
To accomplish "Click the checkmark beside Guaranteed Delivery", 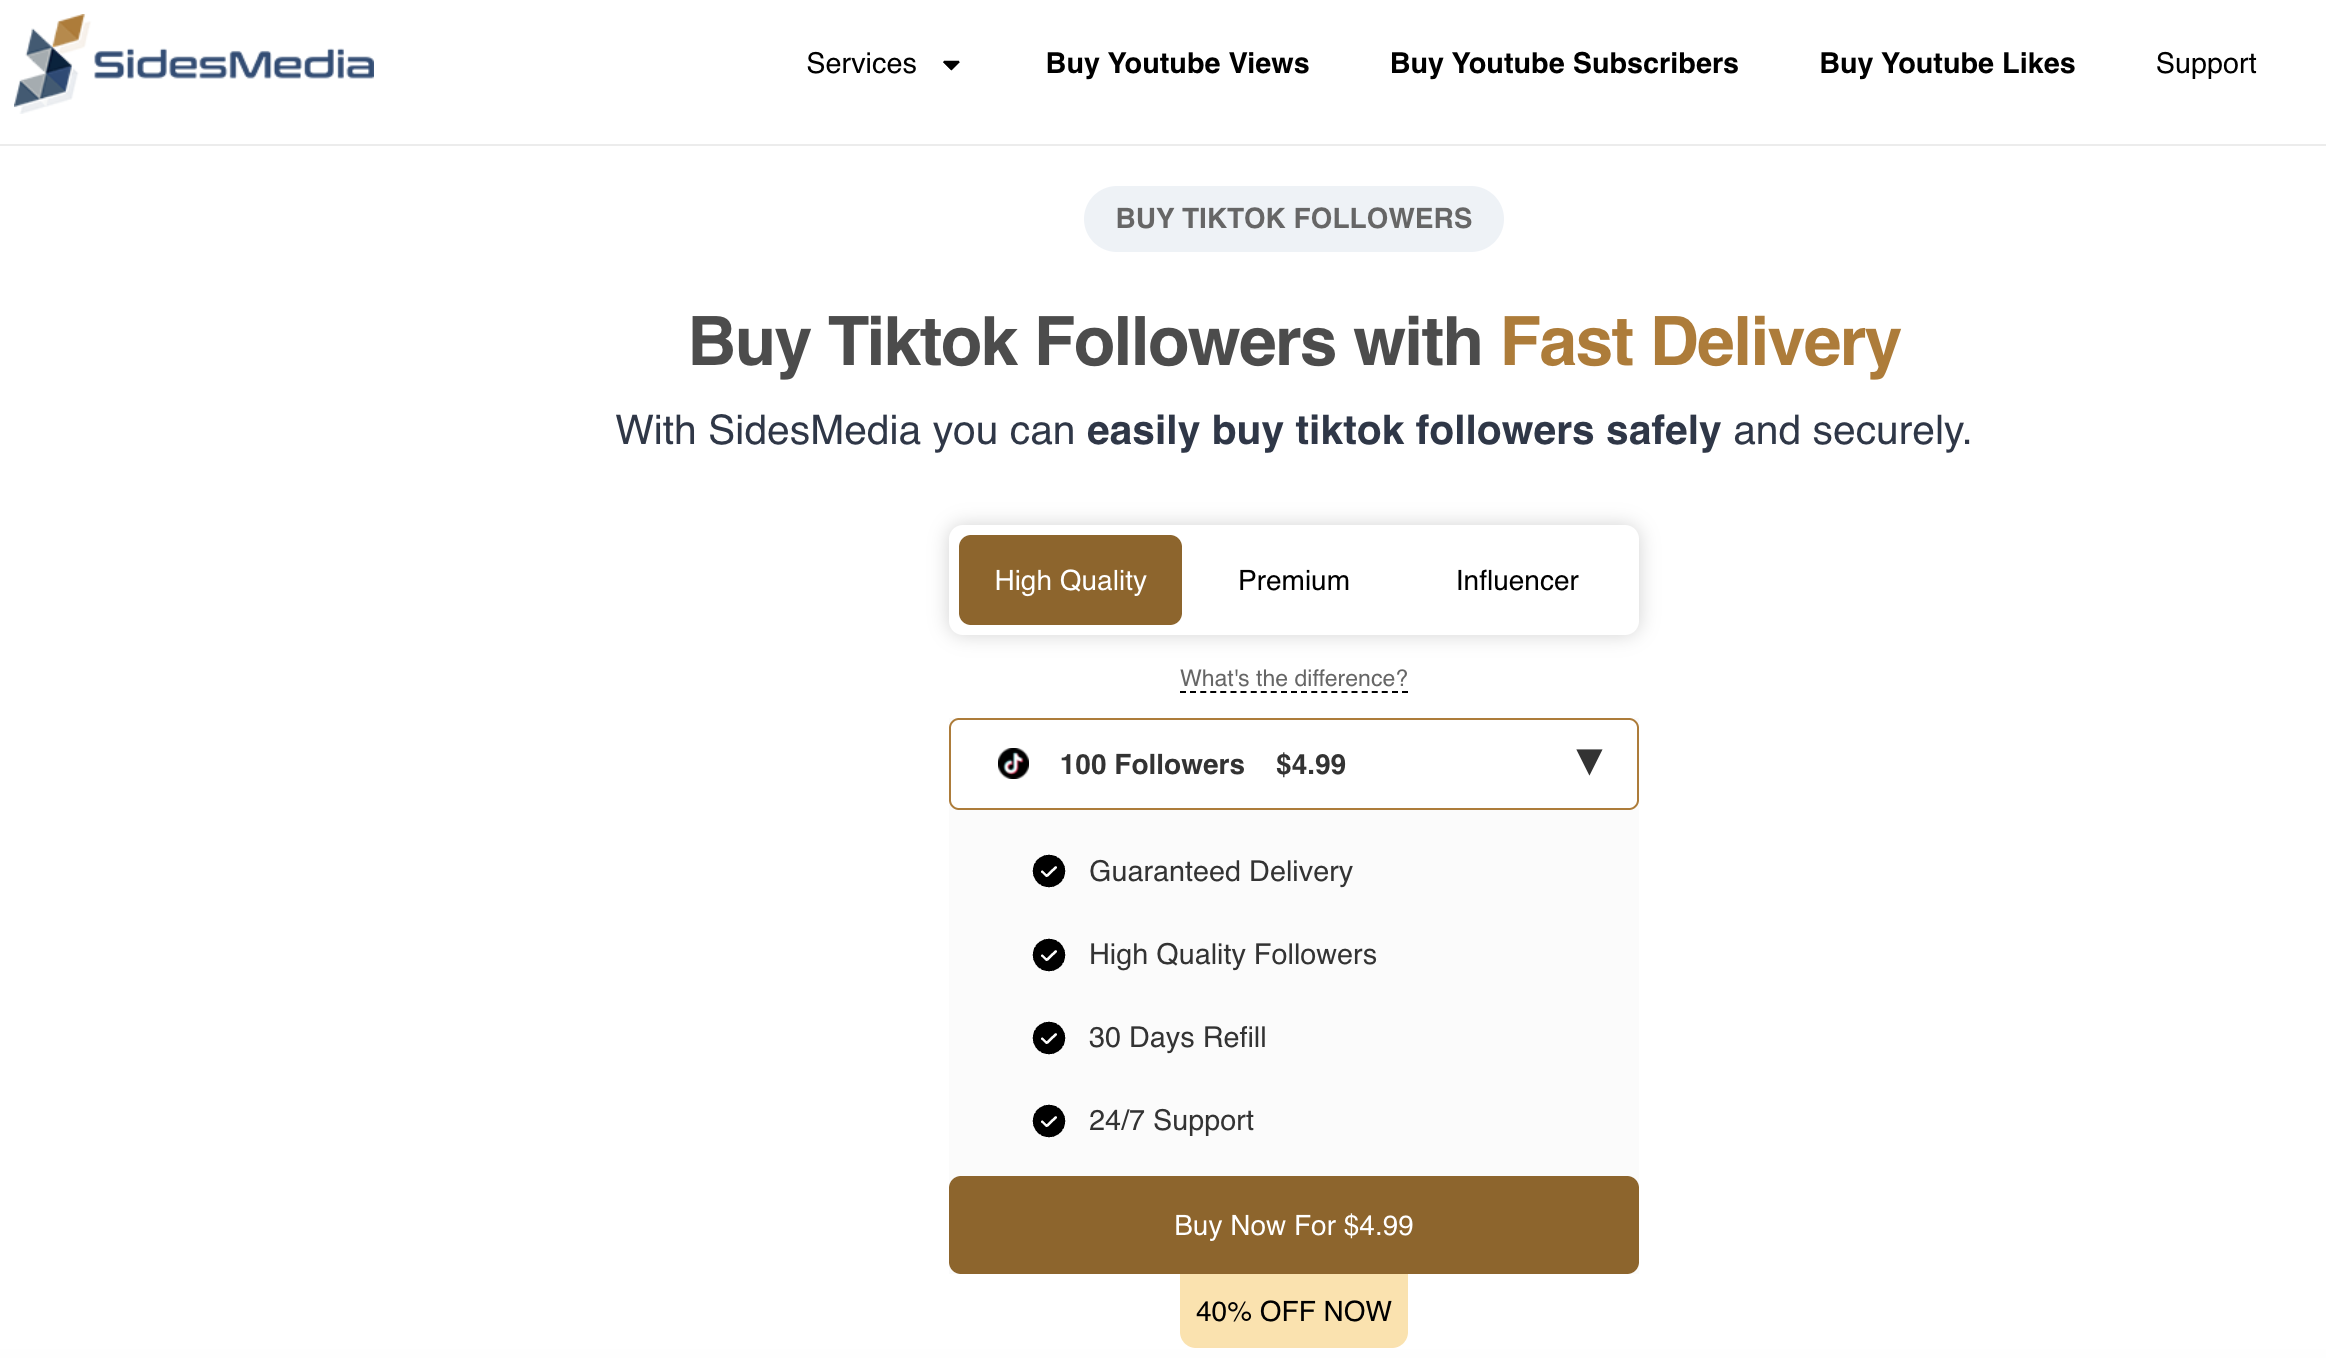I will (1048, 871).
